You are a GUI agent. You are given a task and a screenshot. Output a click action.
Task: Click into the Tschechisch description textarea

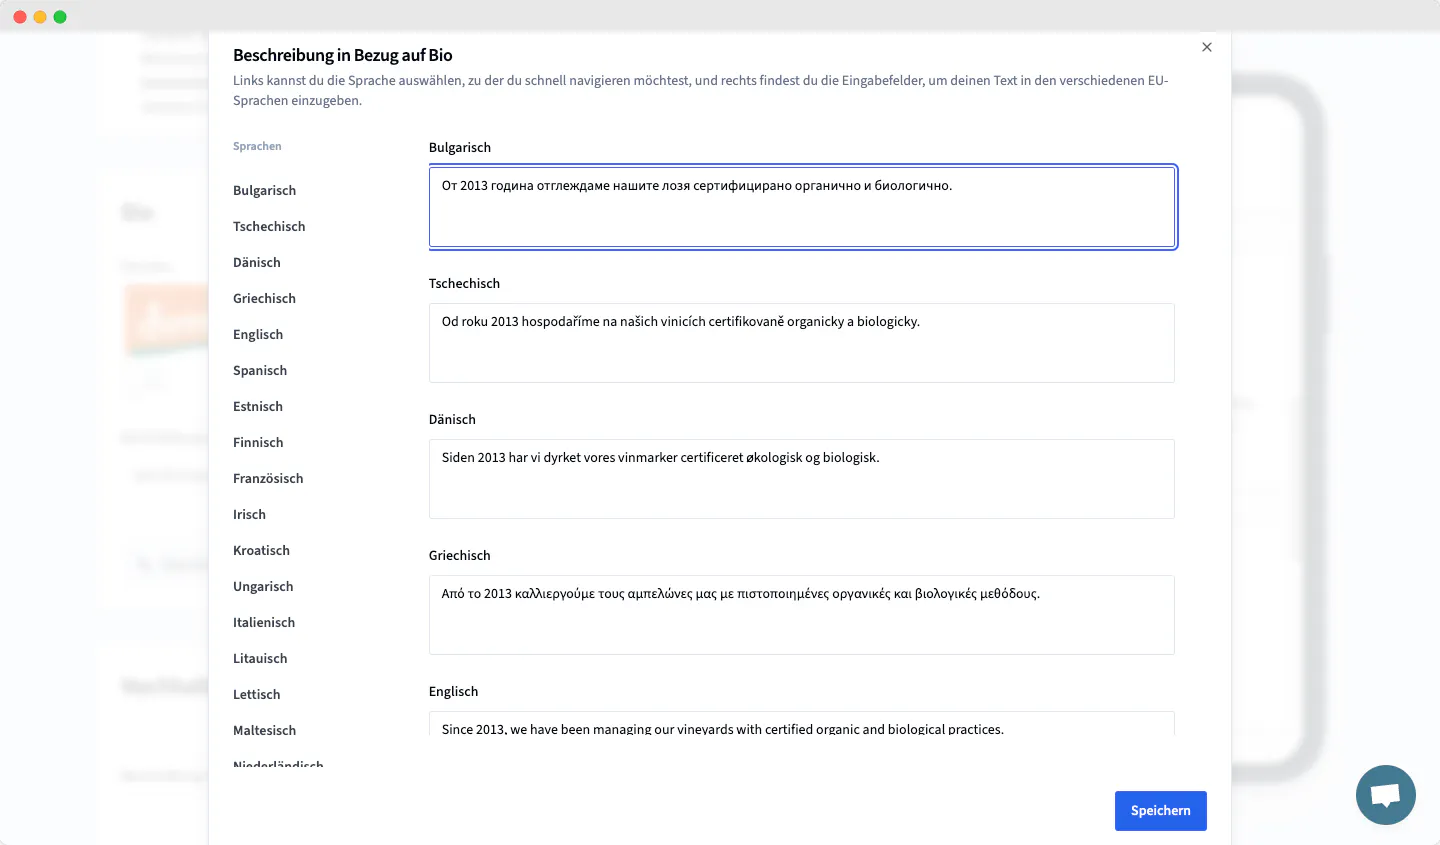801,343
